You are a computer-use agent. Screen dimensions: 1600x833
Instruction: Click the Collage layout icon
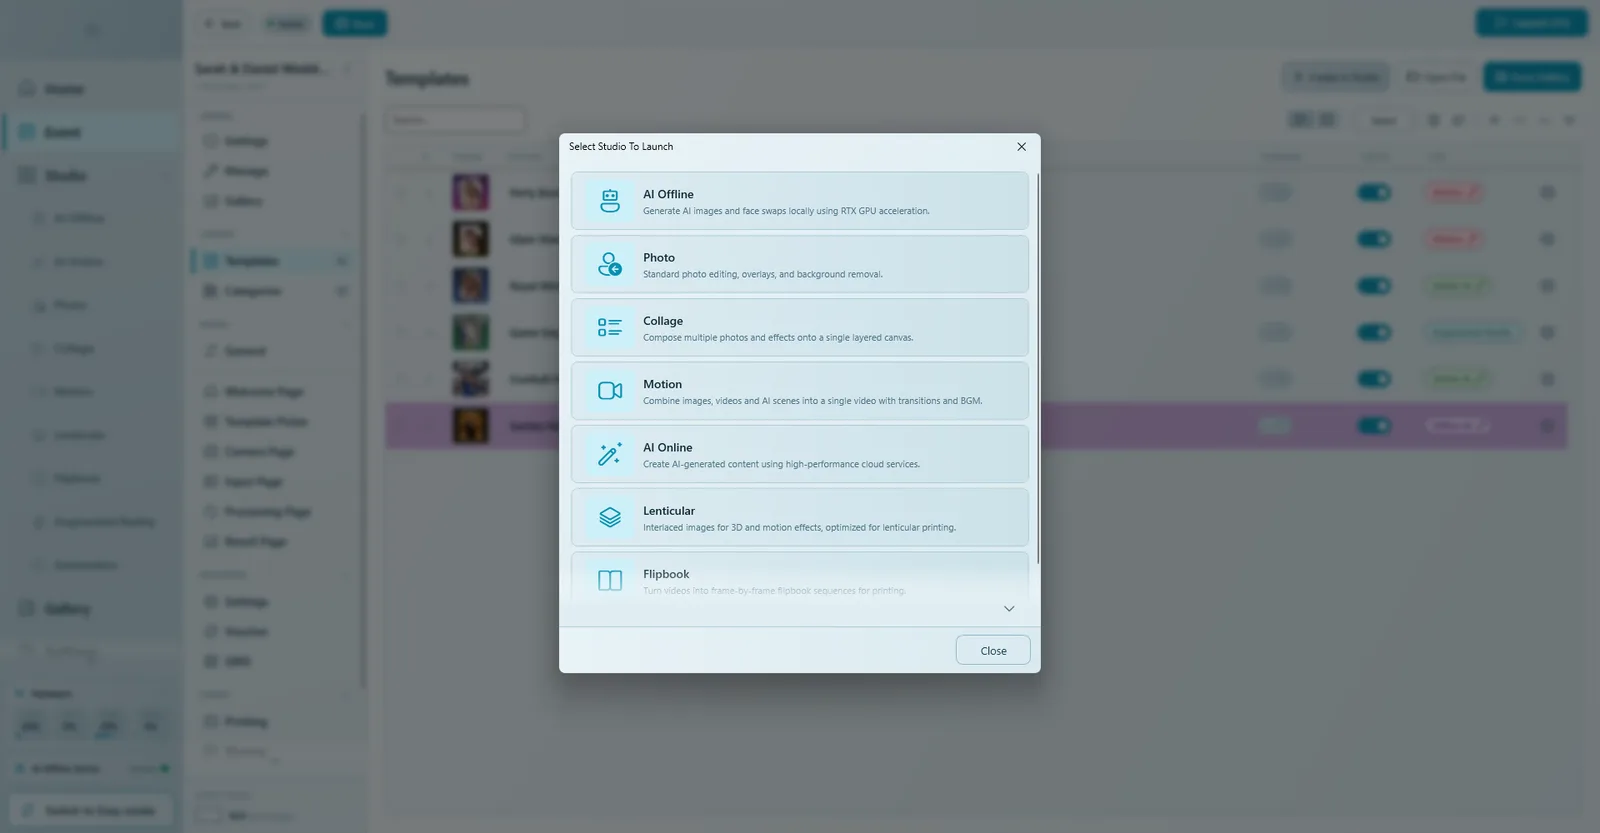pyautogui.click(x=610, y=327)
